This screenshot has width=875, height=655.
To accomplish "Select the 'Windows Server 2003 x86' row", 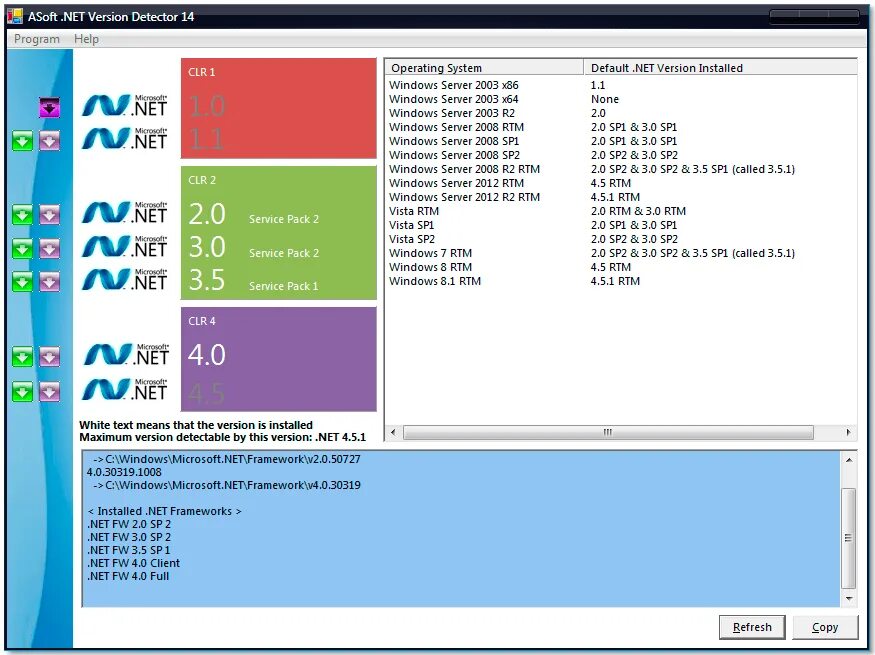I will point(621,85).
